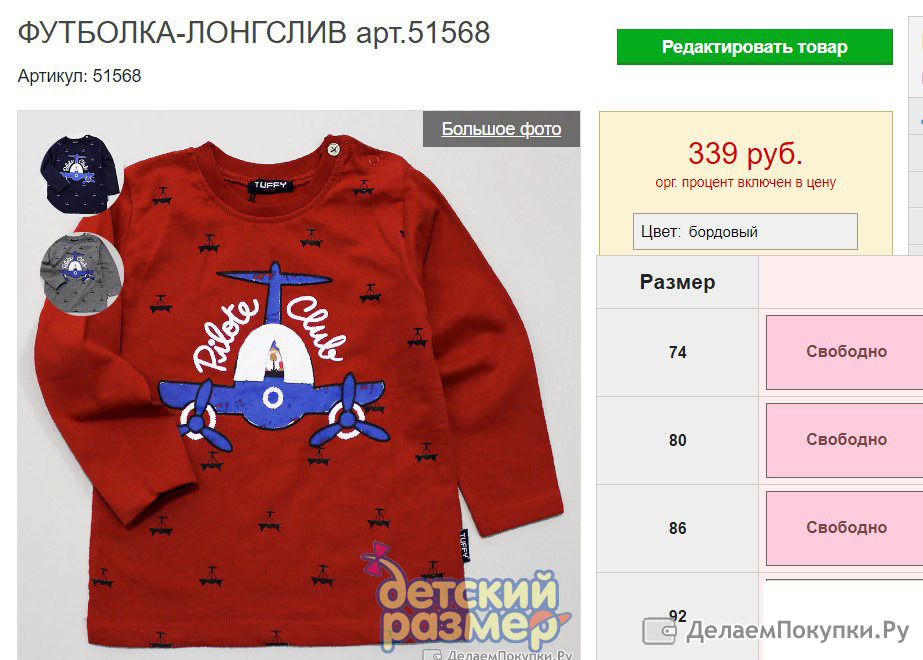Image resolution: width=923 pixels, height=660 pixels.
Task: Click the green Редактировать товар button
Action: 755,47
